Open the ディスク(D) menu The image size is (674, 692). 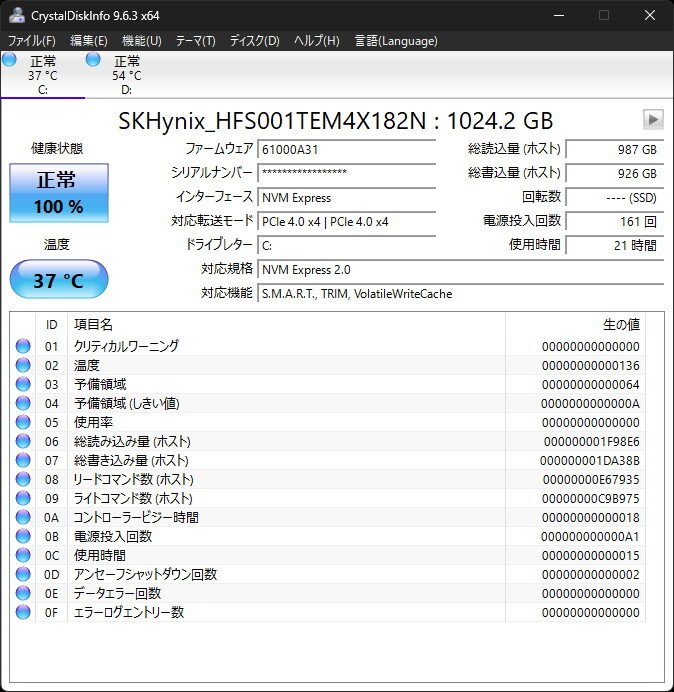[255, 41]
